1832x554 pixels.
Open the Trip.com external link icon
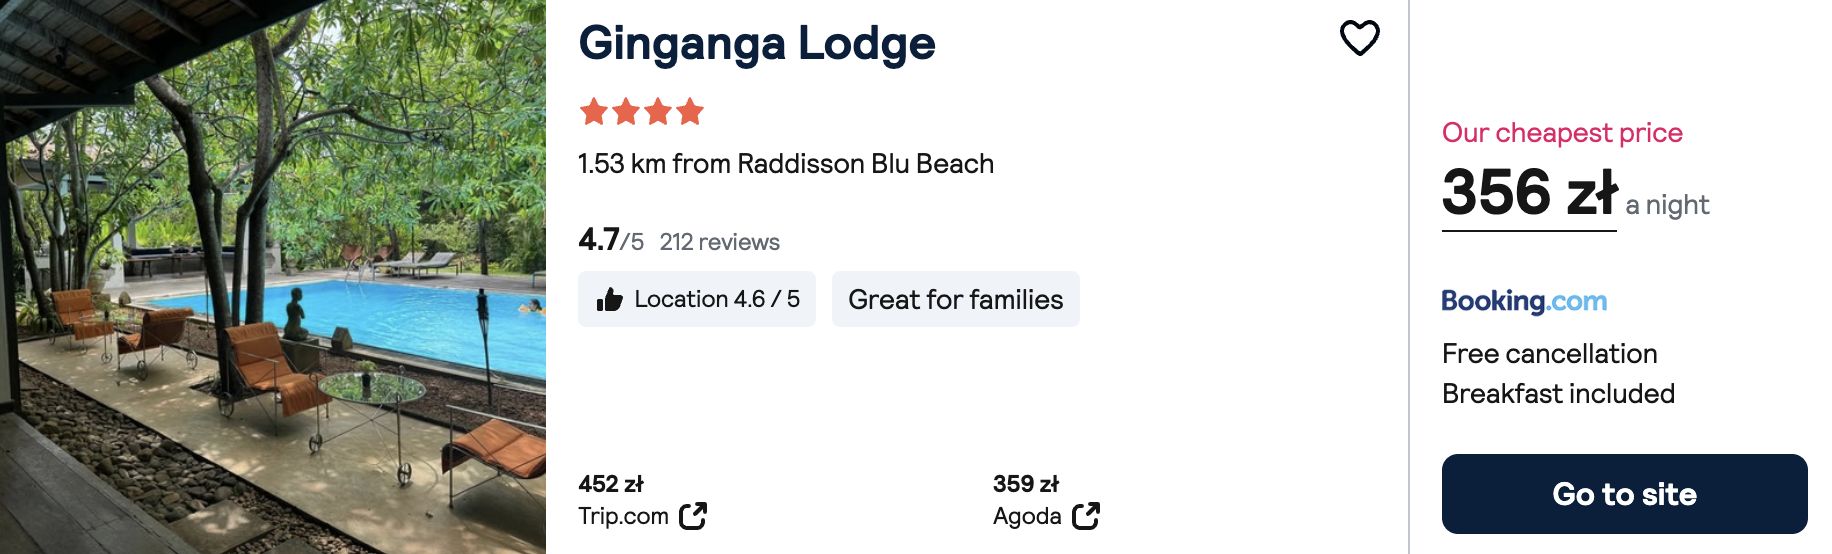click(693, 516)
